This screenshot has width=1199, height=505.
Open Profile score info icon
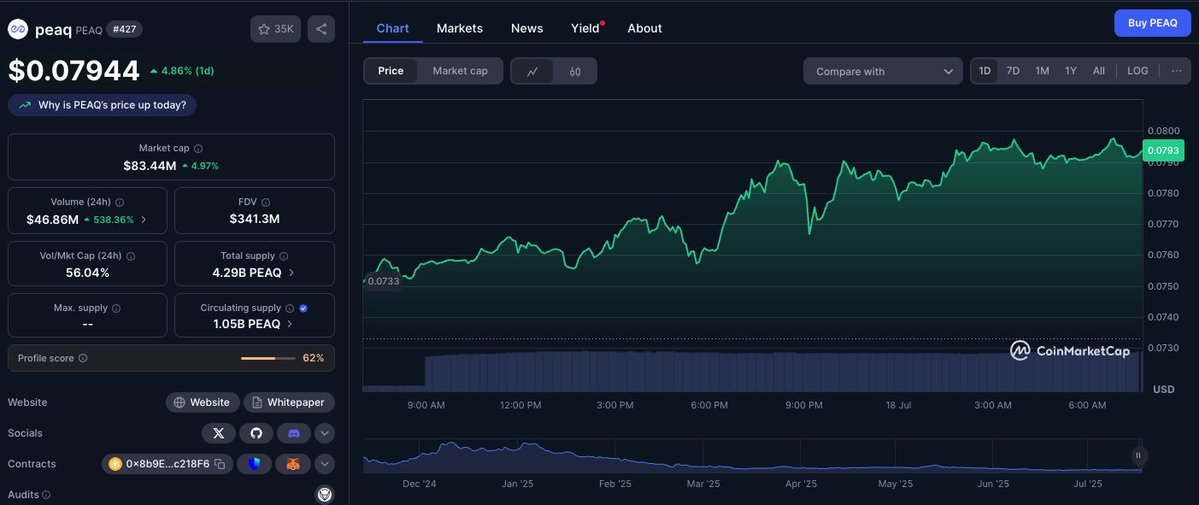(83, 358)
